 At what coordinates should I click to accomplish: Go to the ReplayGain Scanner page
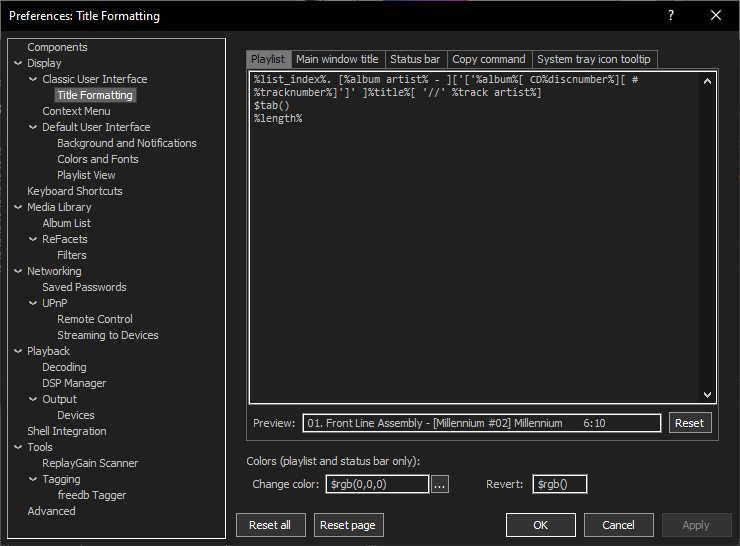coord(90,463)
